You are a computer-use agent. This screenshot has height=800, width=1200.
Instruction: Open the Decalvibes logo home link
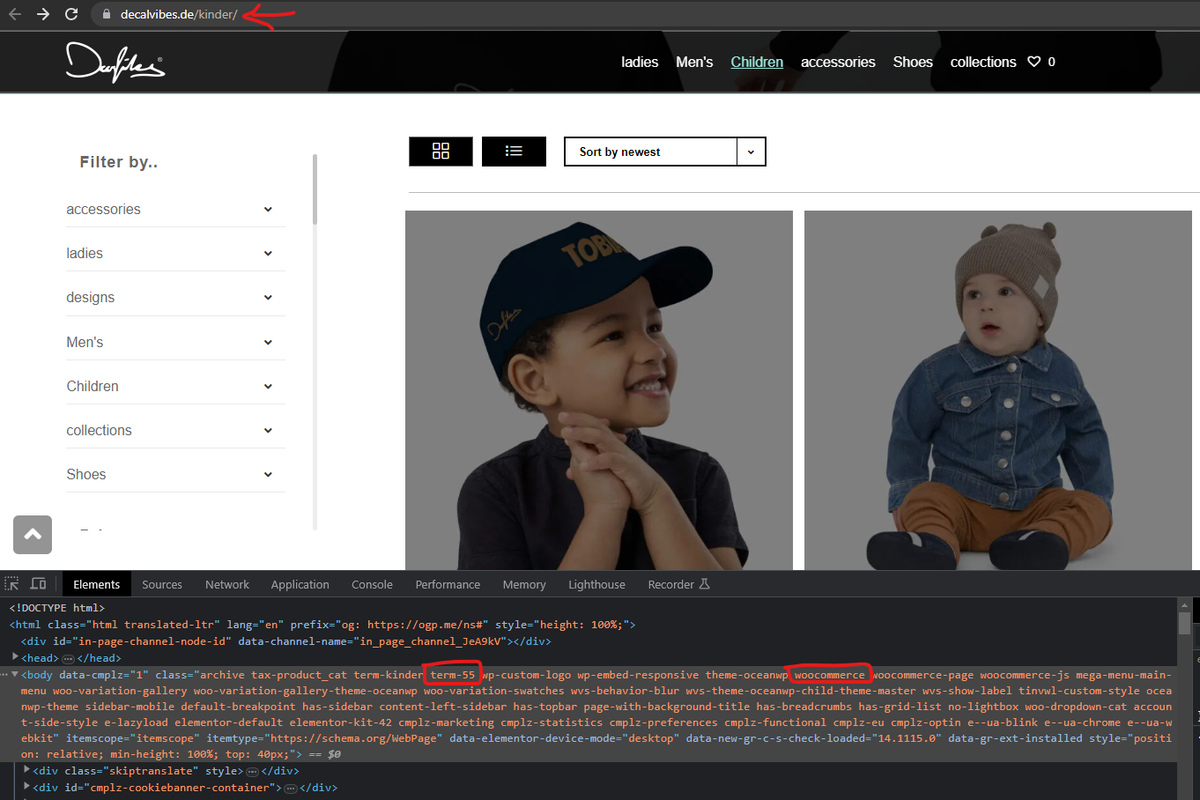pyautogui.click(x=115, y=62)
